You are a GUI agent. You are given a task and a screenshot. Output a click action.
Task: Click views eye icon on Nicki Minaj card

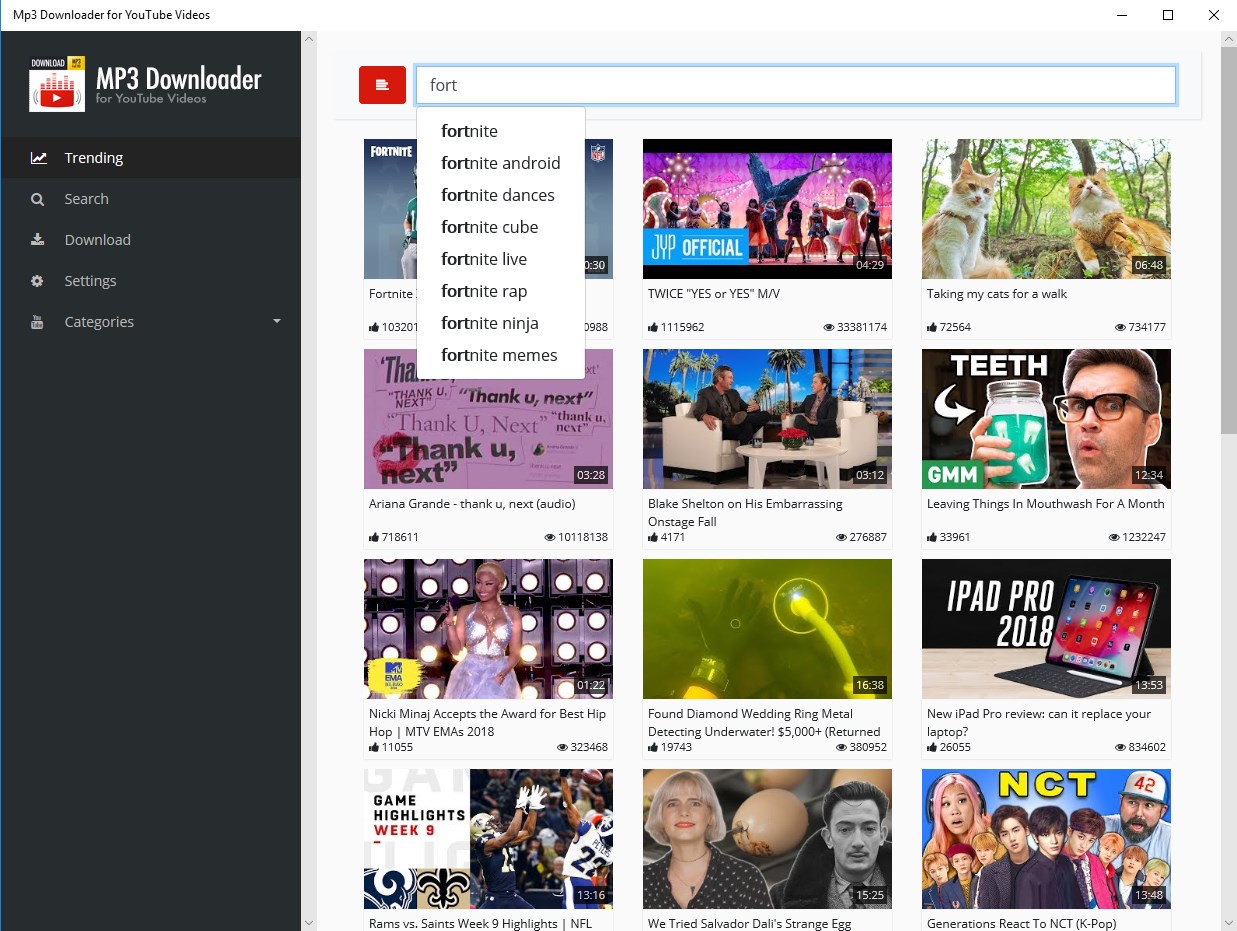pyautogui.click(x=562, y=747)
